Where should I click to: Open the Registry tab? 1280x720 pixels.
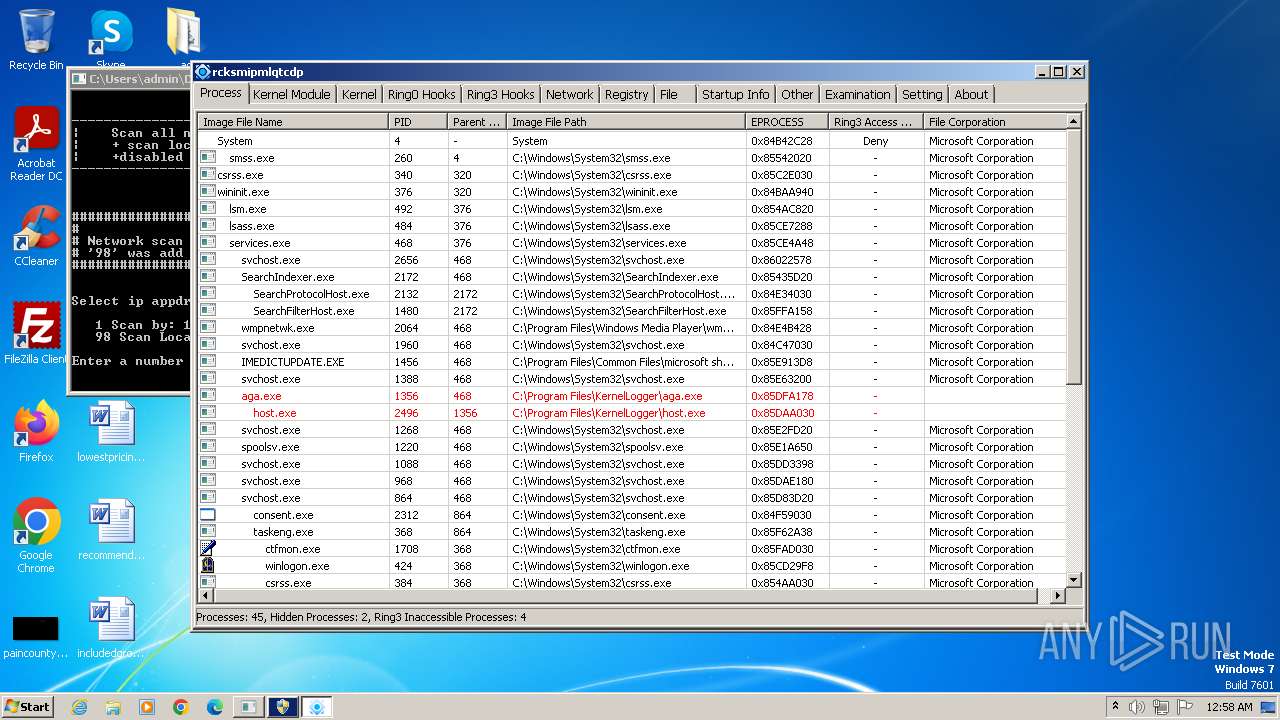click(x=626, y=94)
